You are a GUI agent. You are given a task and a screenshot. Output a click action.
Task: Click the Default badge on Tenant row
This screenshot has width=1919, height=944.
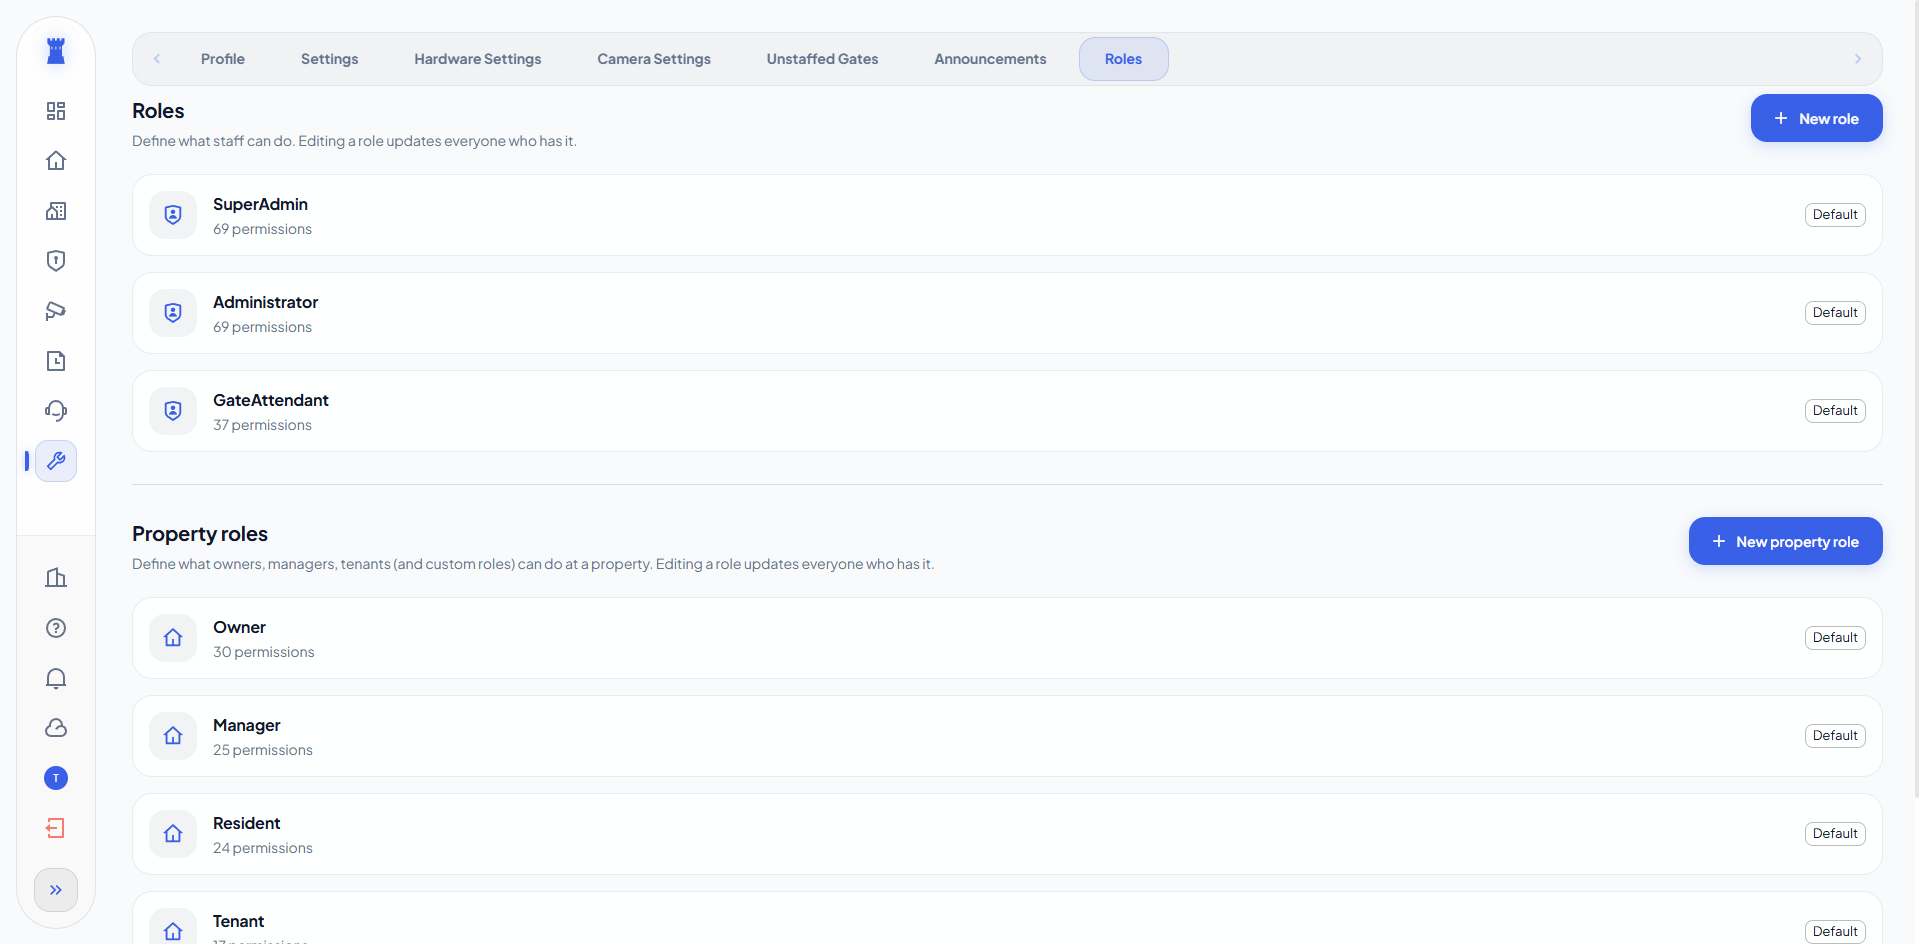click(x=1835, y=931)
